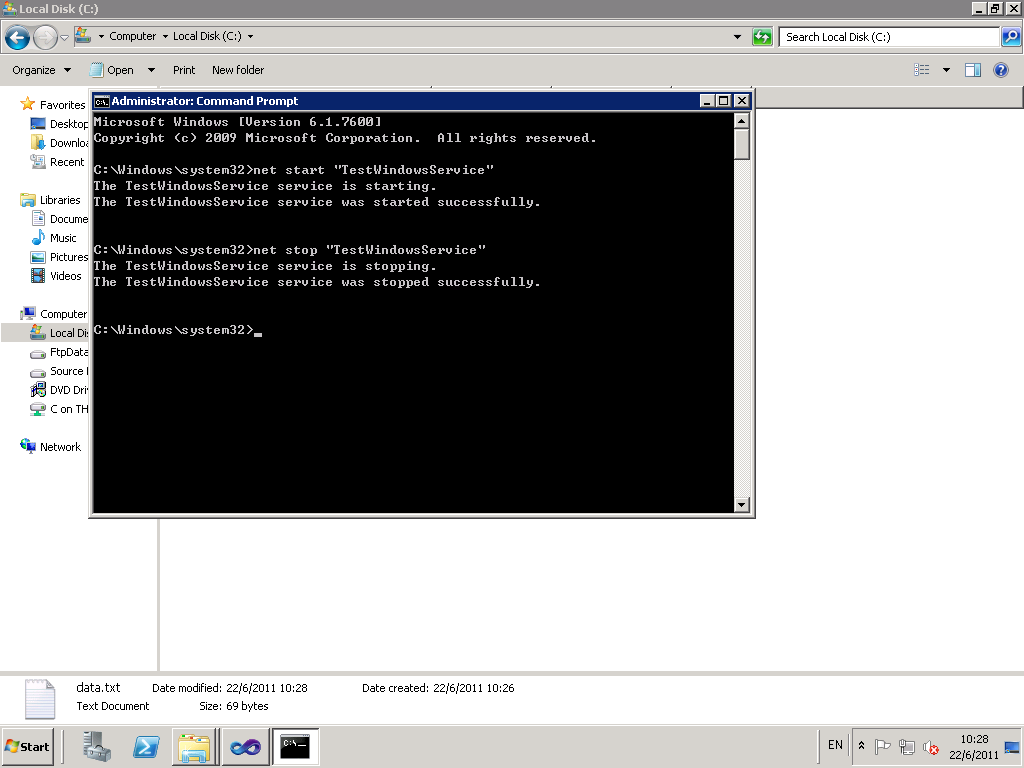Open recent pages dropdown beside forward arrow
This screenshot has height=768, width=1024.
click(65, 38)
